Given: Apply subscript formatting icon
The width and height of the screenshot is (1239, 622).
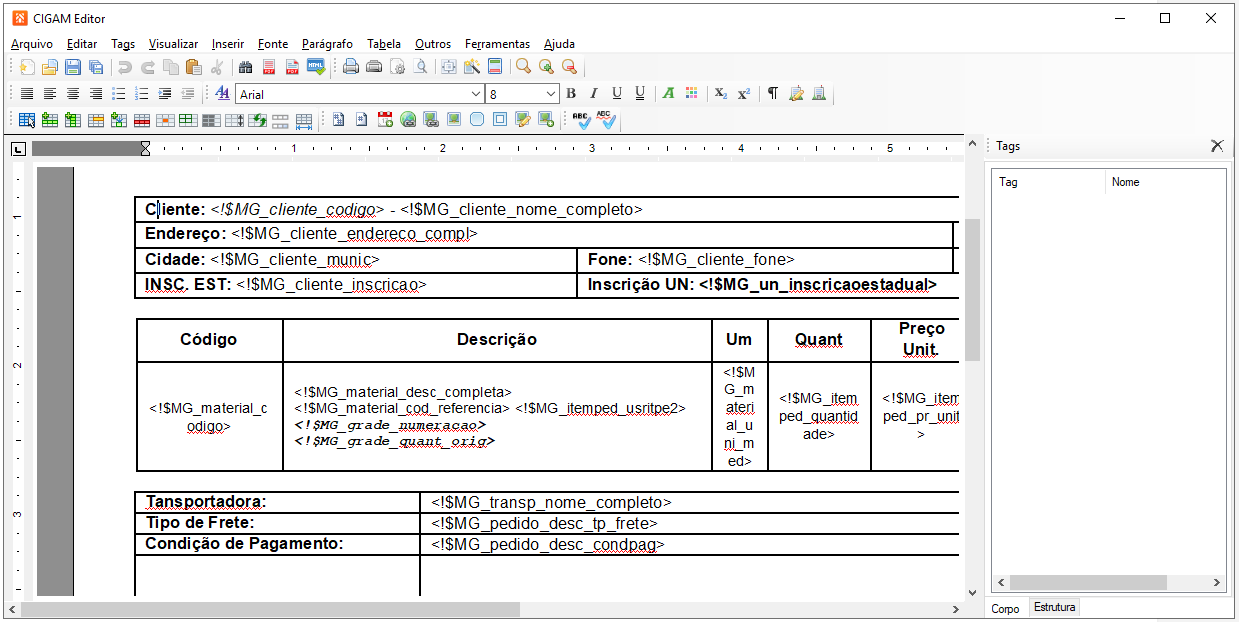Looking at the screenshot, I should [x=720, y=93].
